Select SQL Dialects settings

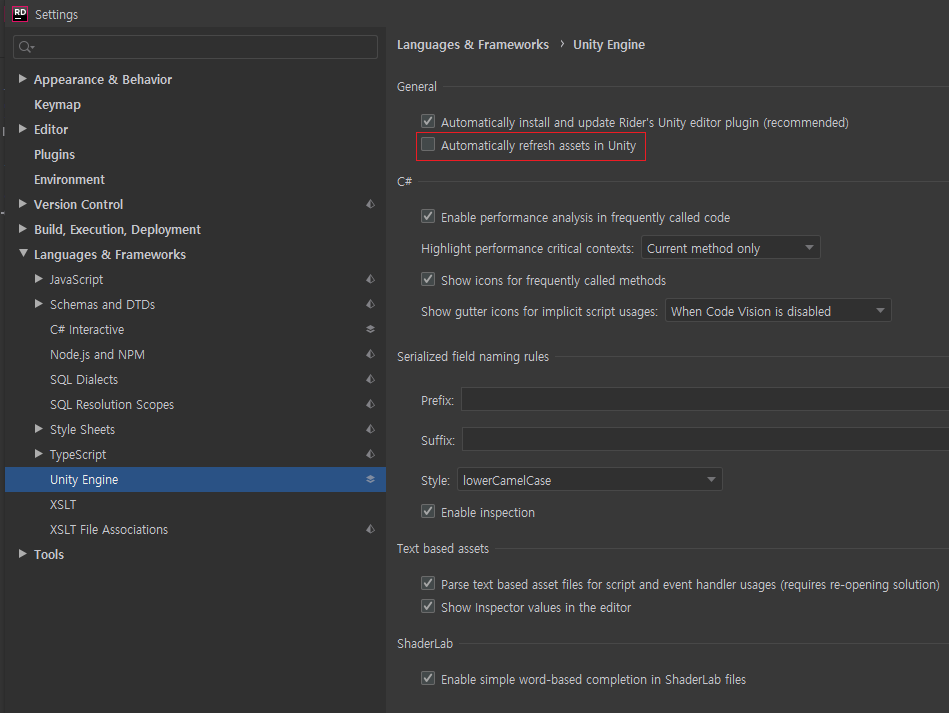(x=84, y=380)
